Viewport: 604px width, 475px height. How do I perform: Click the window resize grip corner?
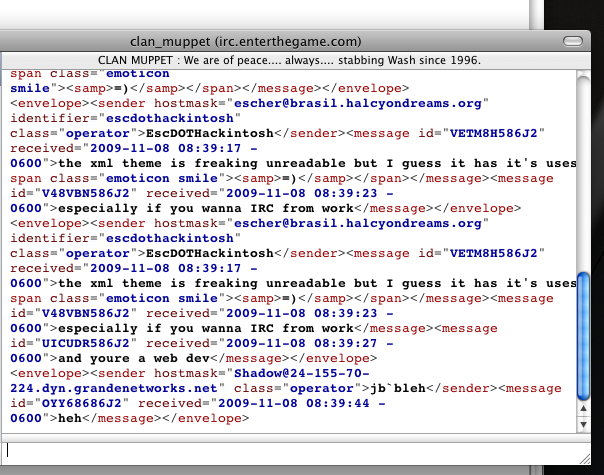pos(585,459)
